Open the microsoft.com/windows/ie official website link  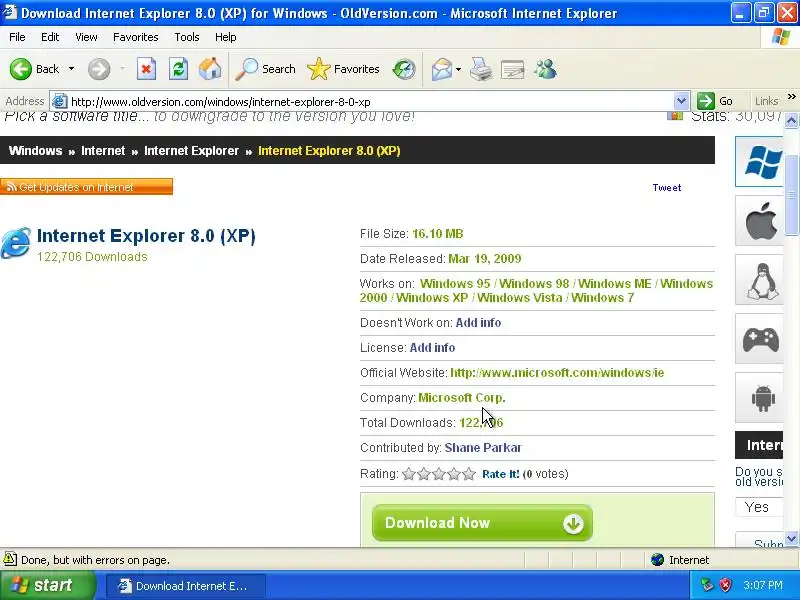coord(557,373)
